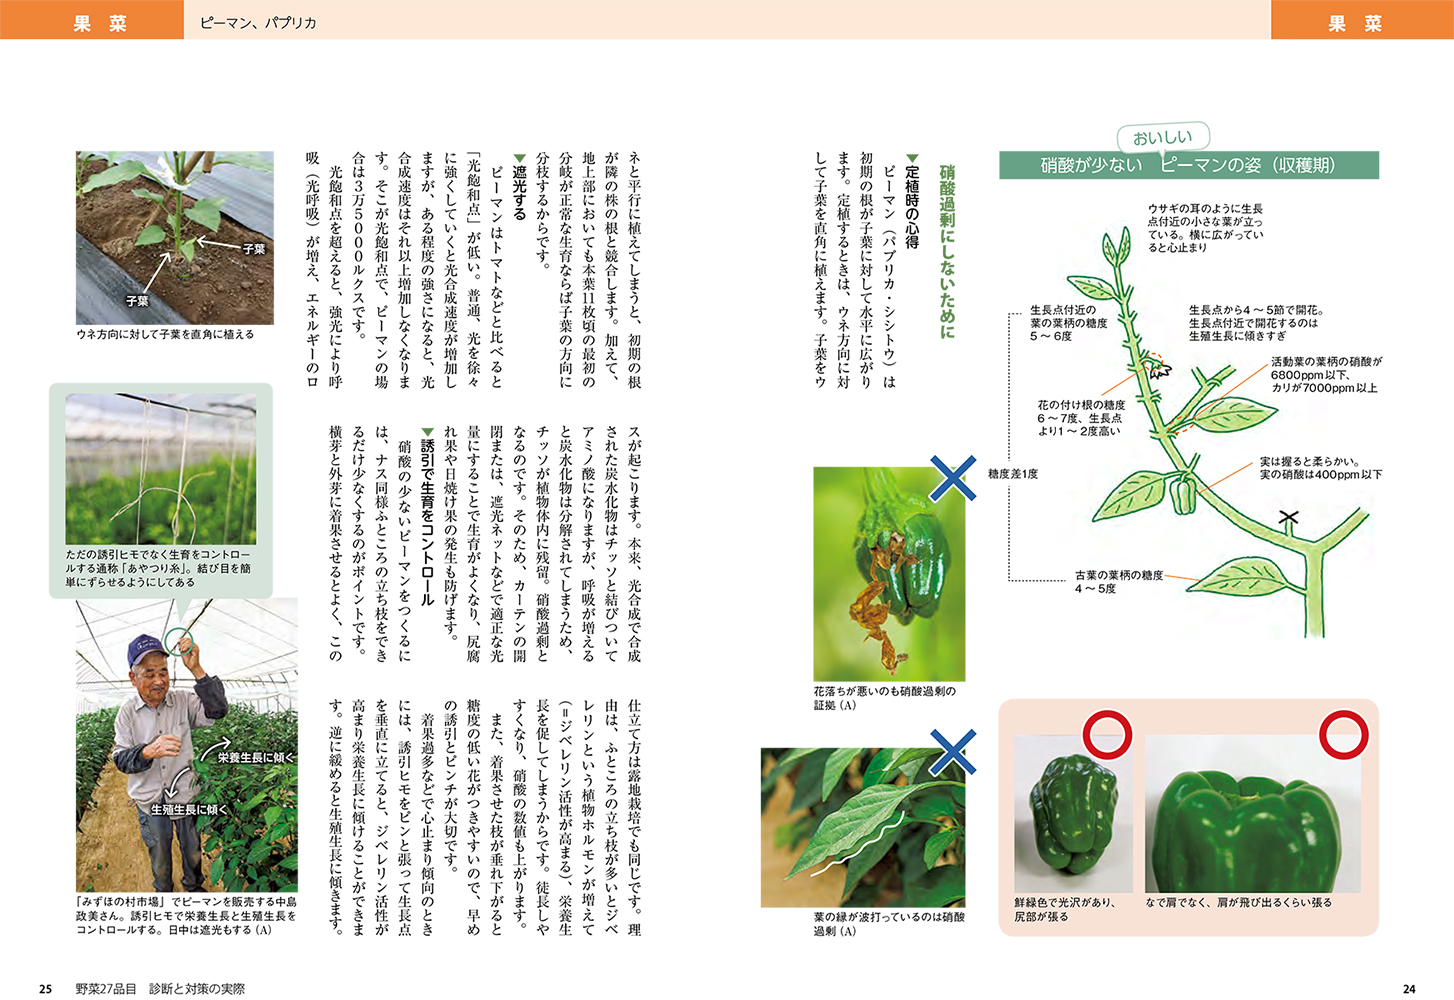Select the left orange '果菜' header tab

[x=92, y=20]
